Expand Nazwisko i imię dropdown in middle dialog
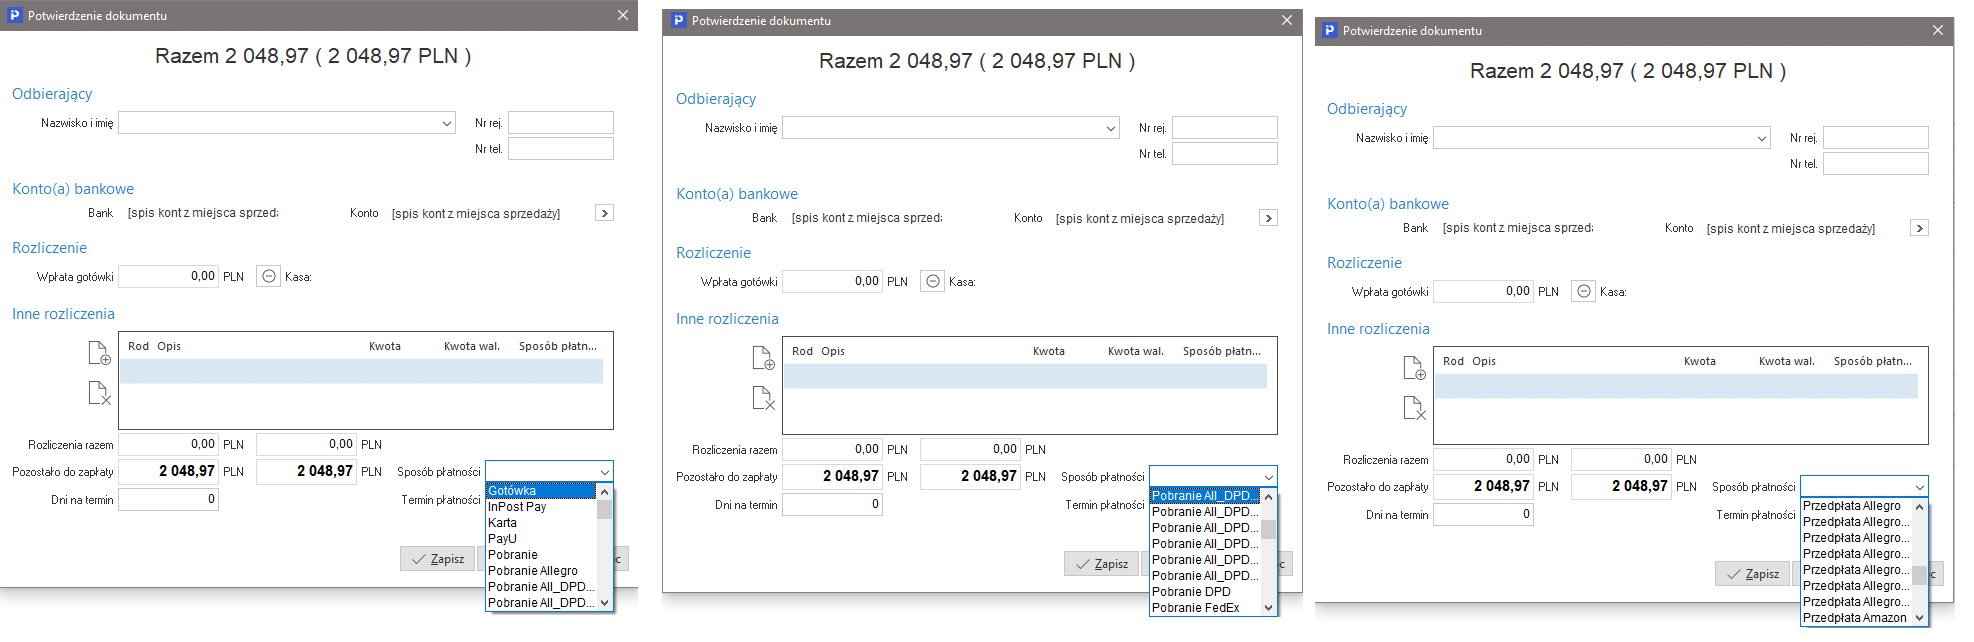The height and width of the screenshot is (642, 1974). (1110, 128)
